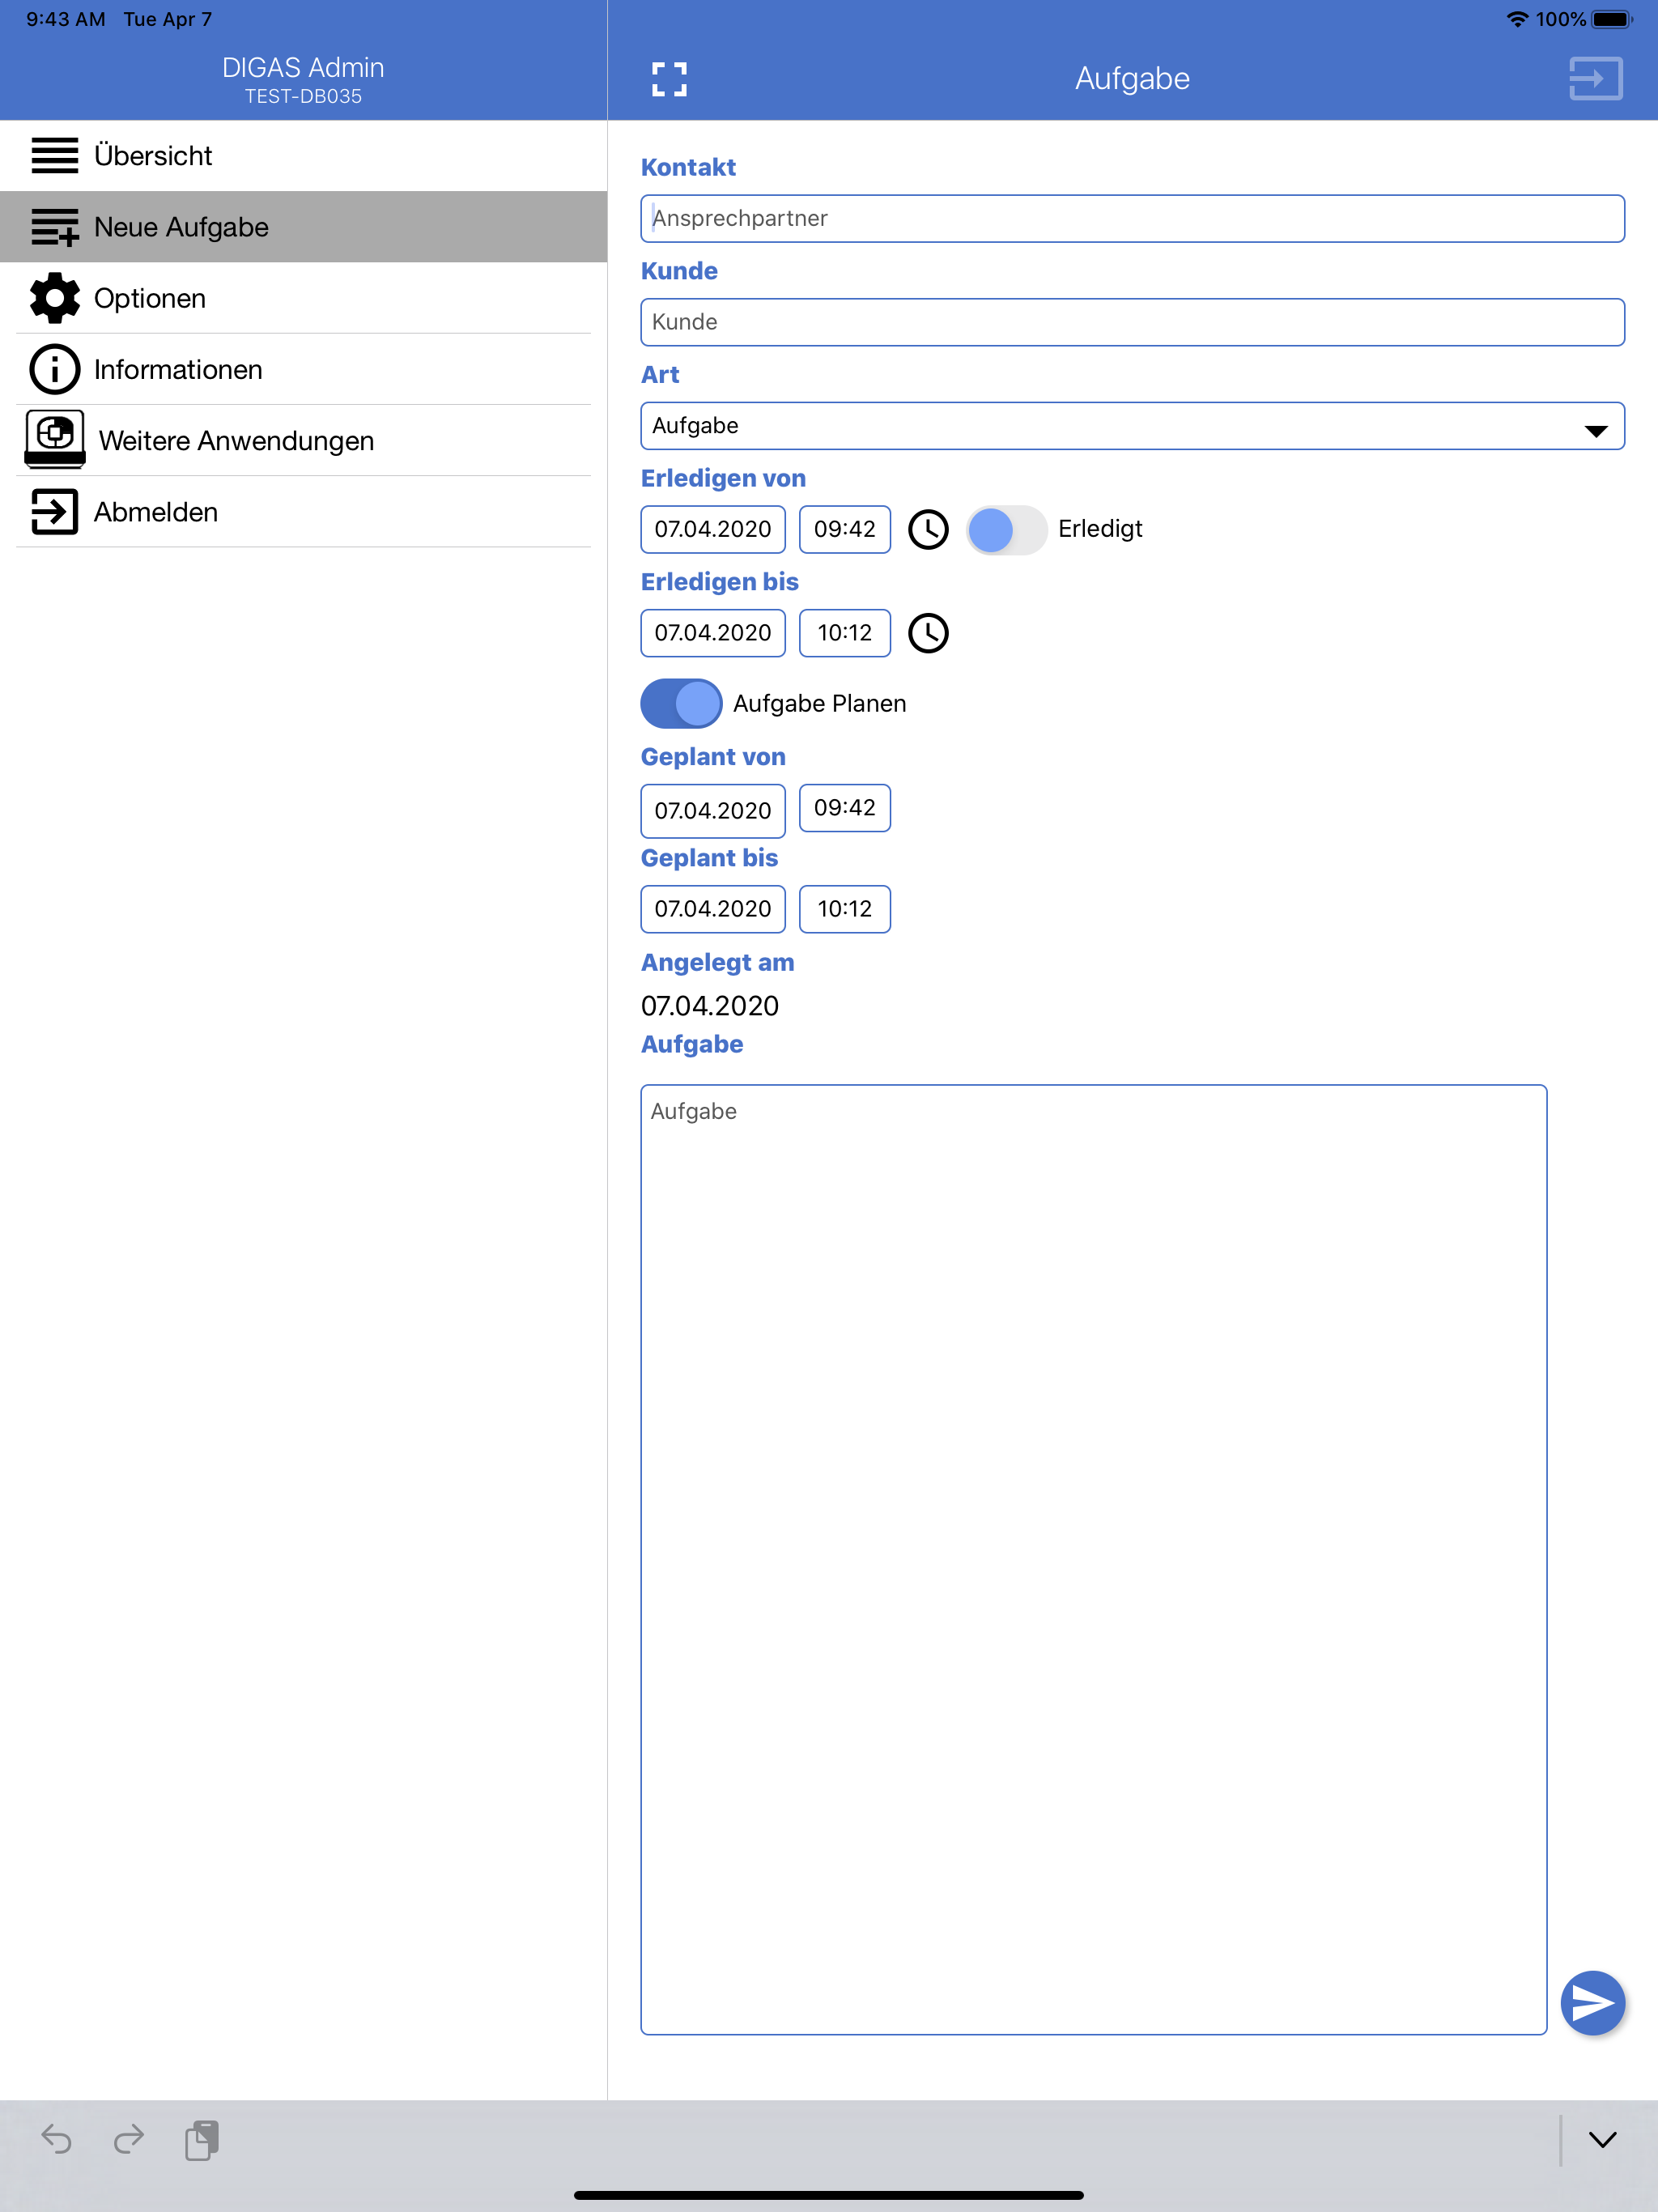Click the Aufgabe Planen label text
Viewport: 1658px width, 2212px height.
(819, 704)
